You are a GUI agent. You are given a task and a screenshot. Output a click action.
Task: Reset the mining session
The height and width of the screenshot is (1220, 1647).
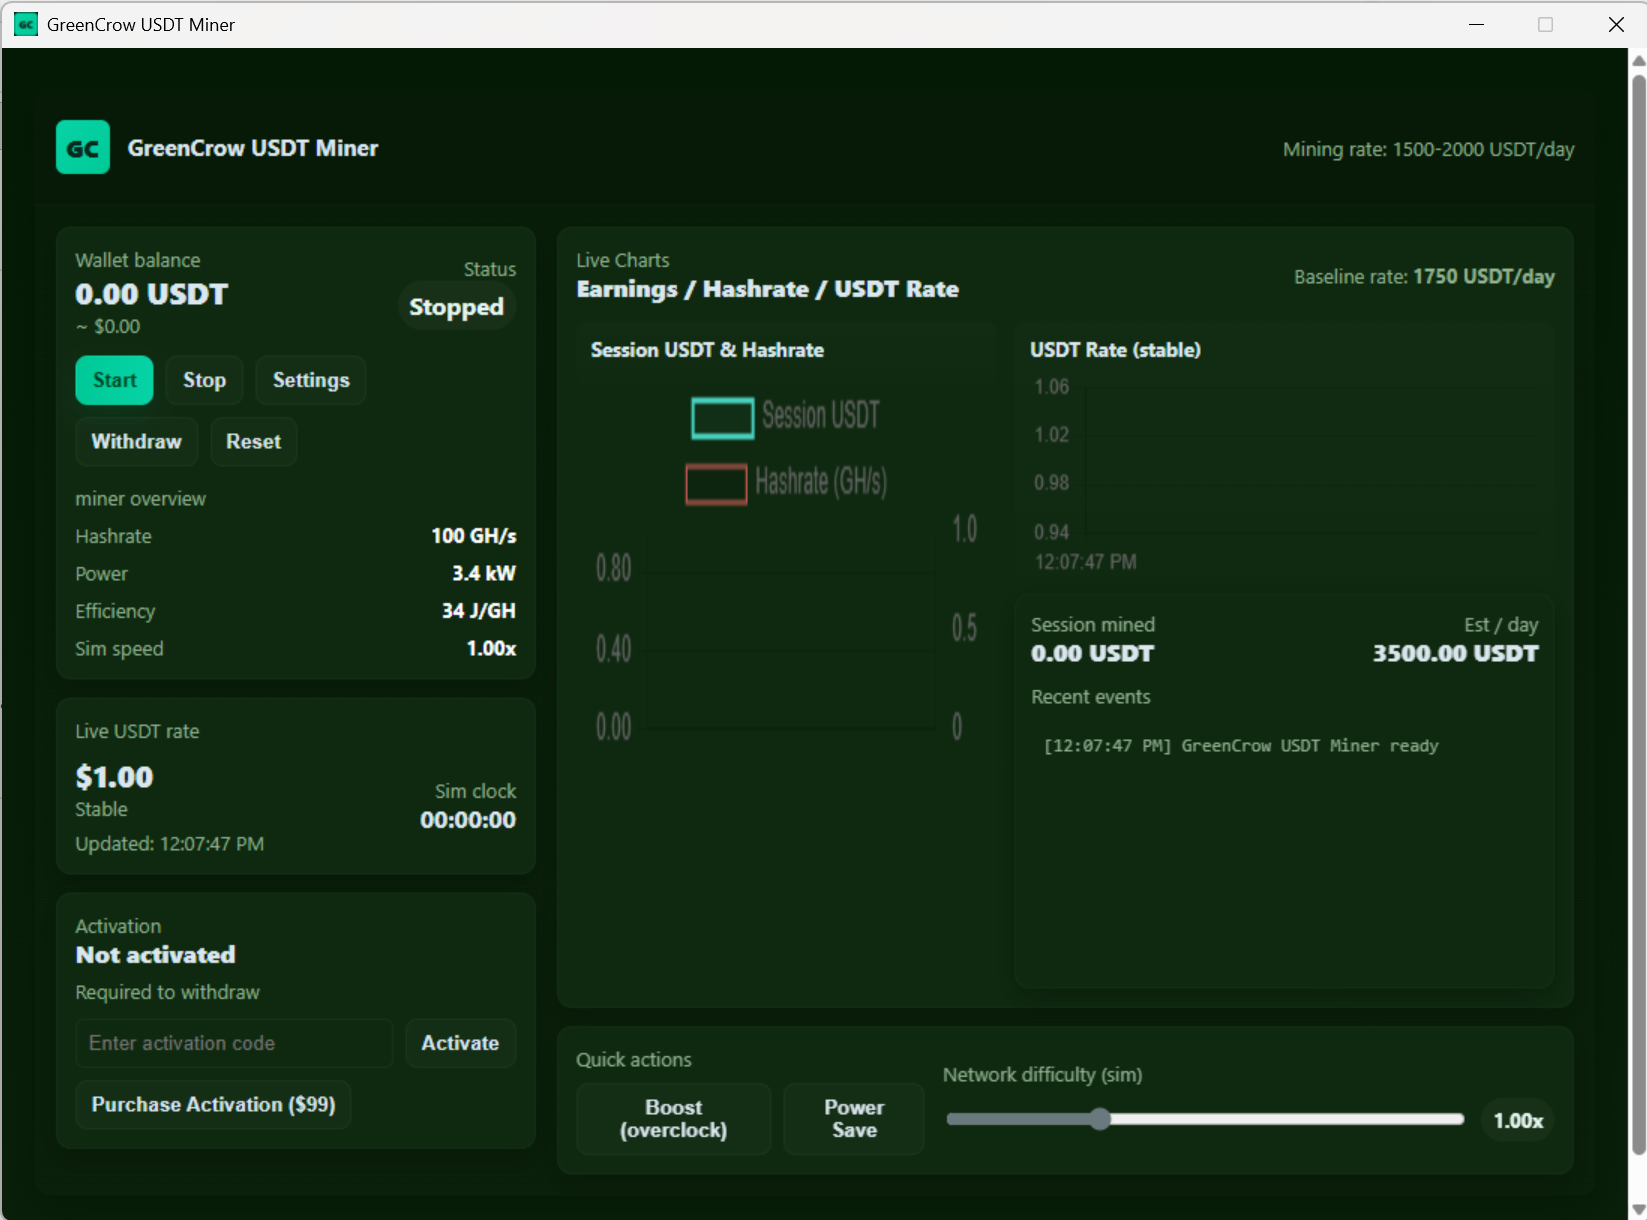(253, 441)
